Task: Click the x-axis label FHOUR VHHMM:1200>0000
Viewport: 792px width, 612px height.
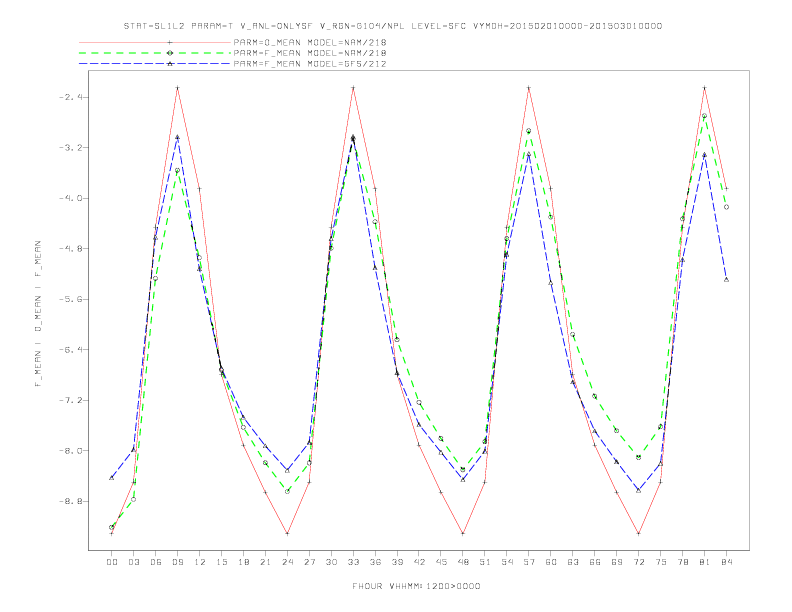Action: click(416, 586)
